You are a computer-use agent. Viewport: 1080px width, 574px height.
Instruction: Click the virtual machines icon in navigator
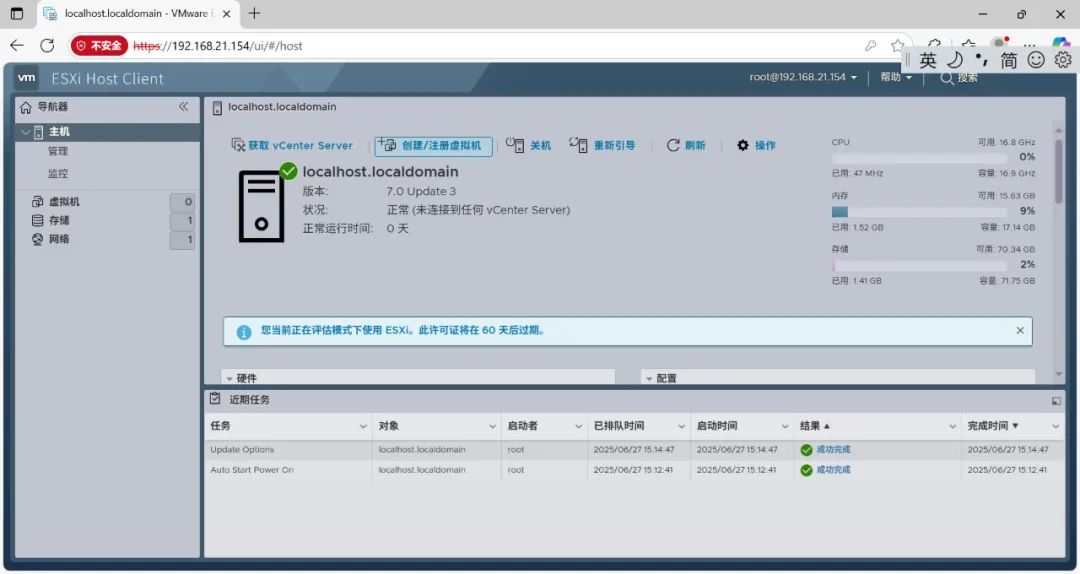[37, 201]
